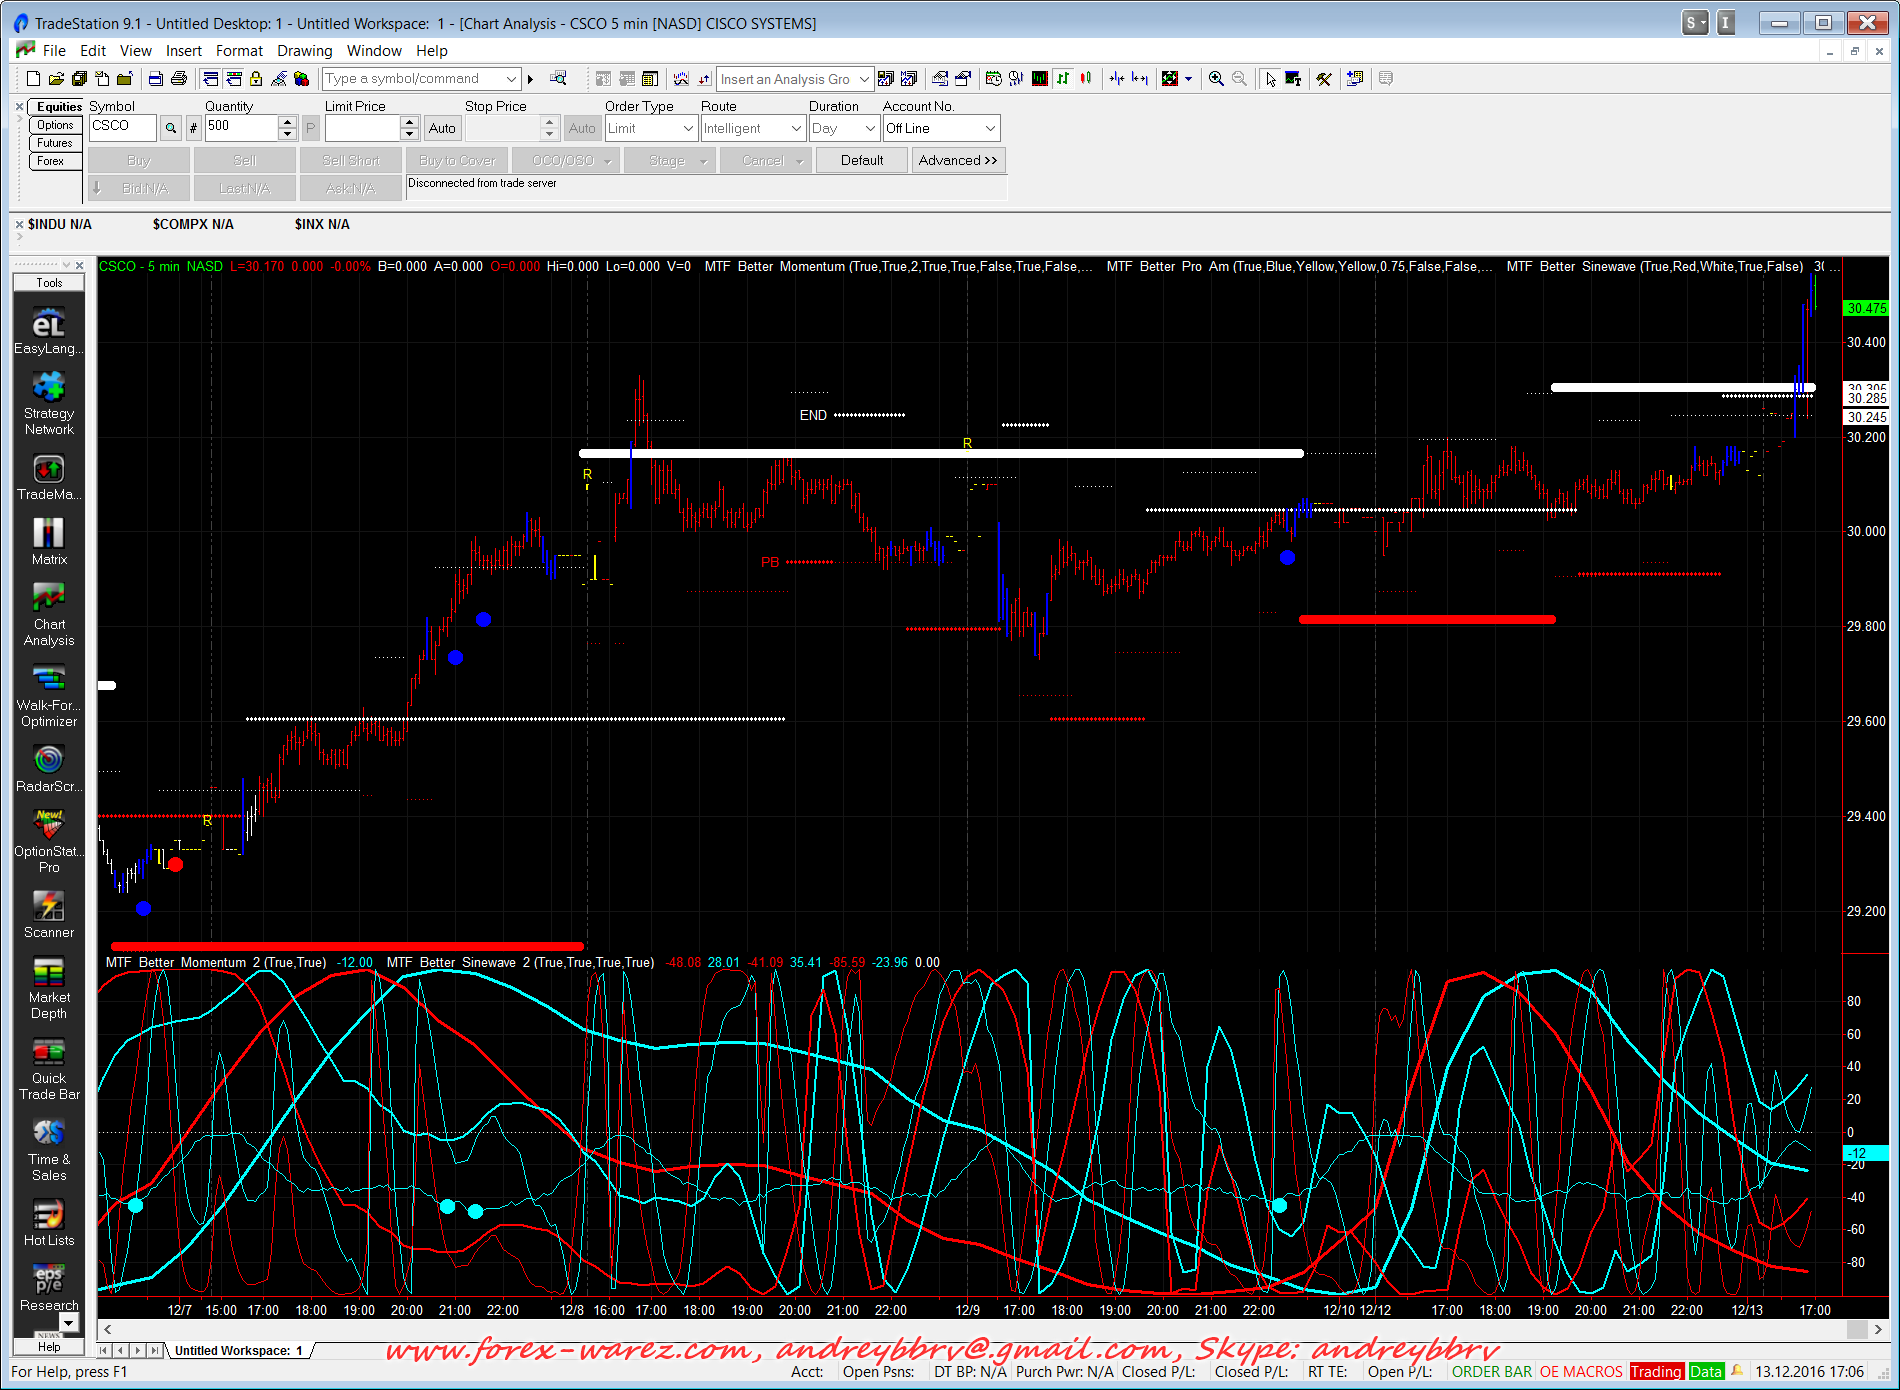The height and width of the screenshot is (1390, 1900).
Task: Click the zoom in magnifier icon
Action: pyautogui.click(x=1216, y=79)
